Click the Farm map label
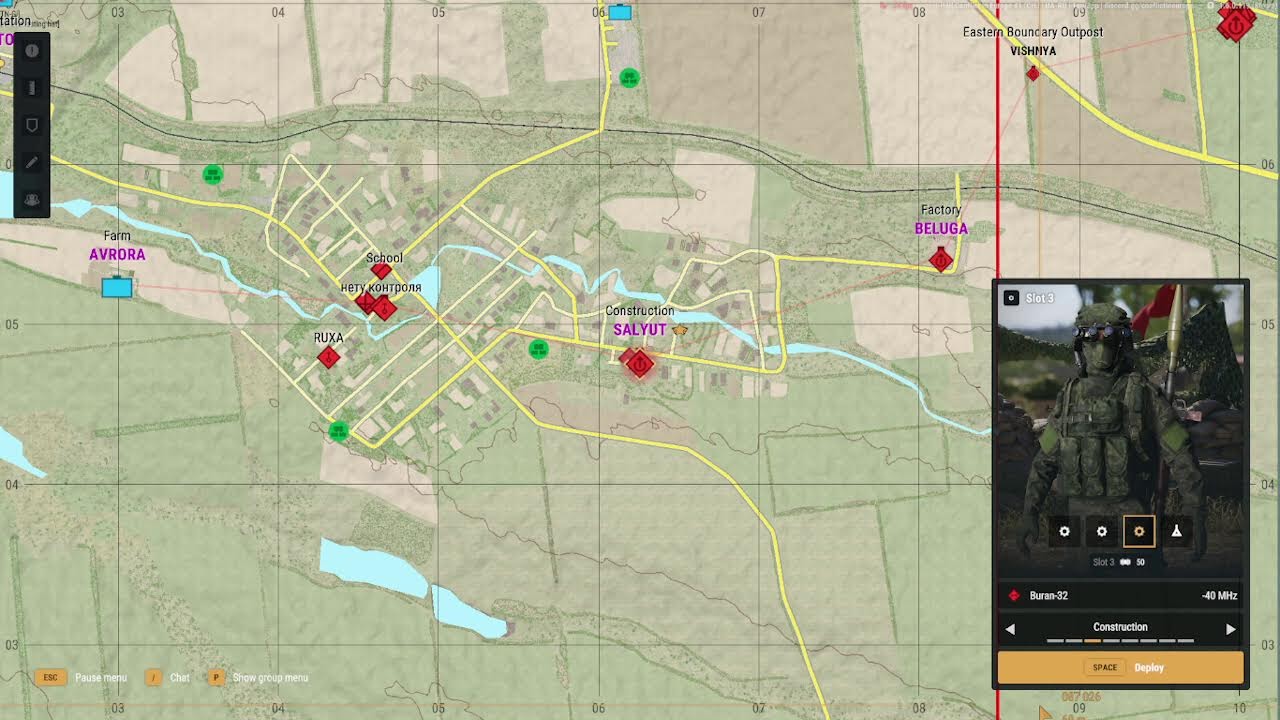This screenshot has width=1280, height=720. (x=117, y=236)
